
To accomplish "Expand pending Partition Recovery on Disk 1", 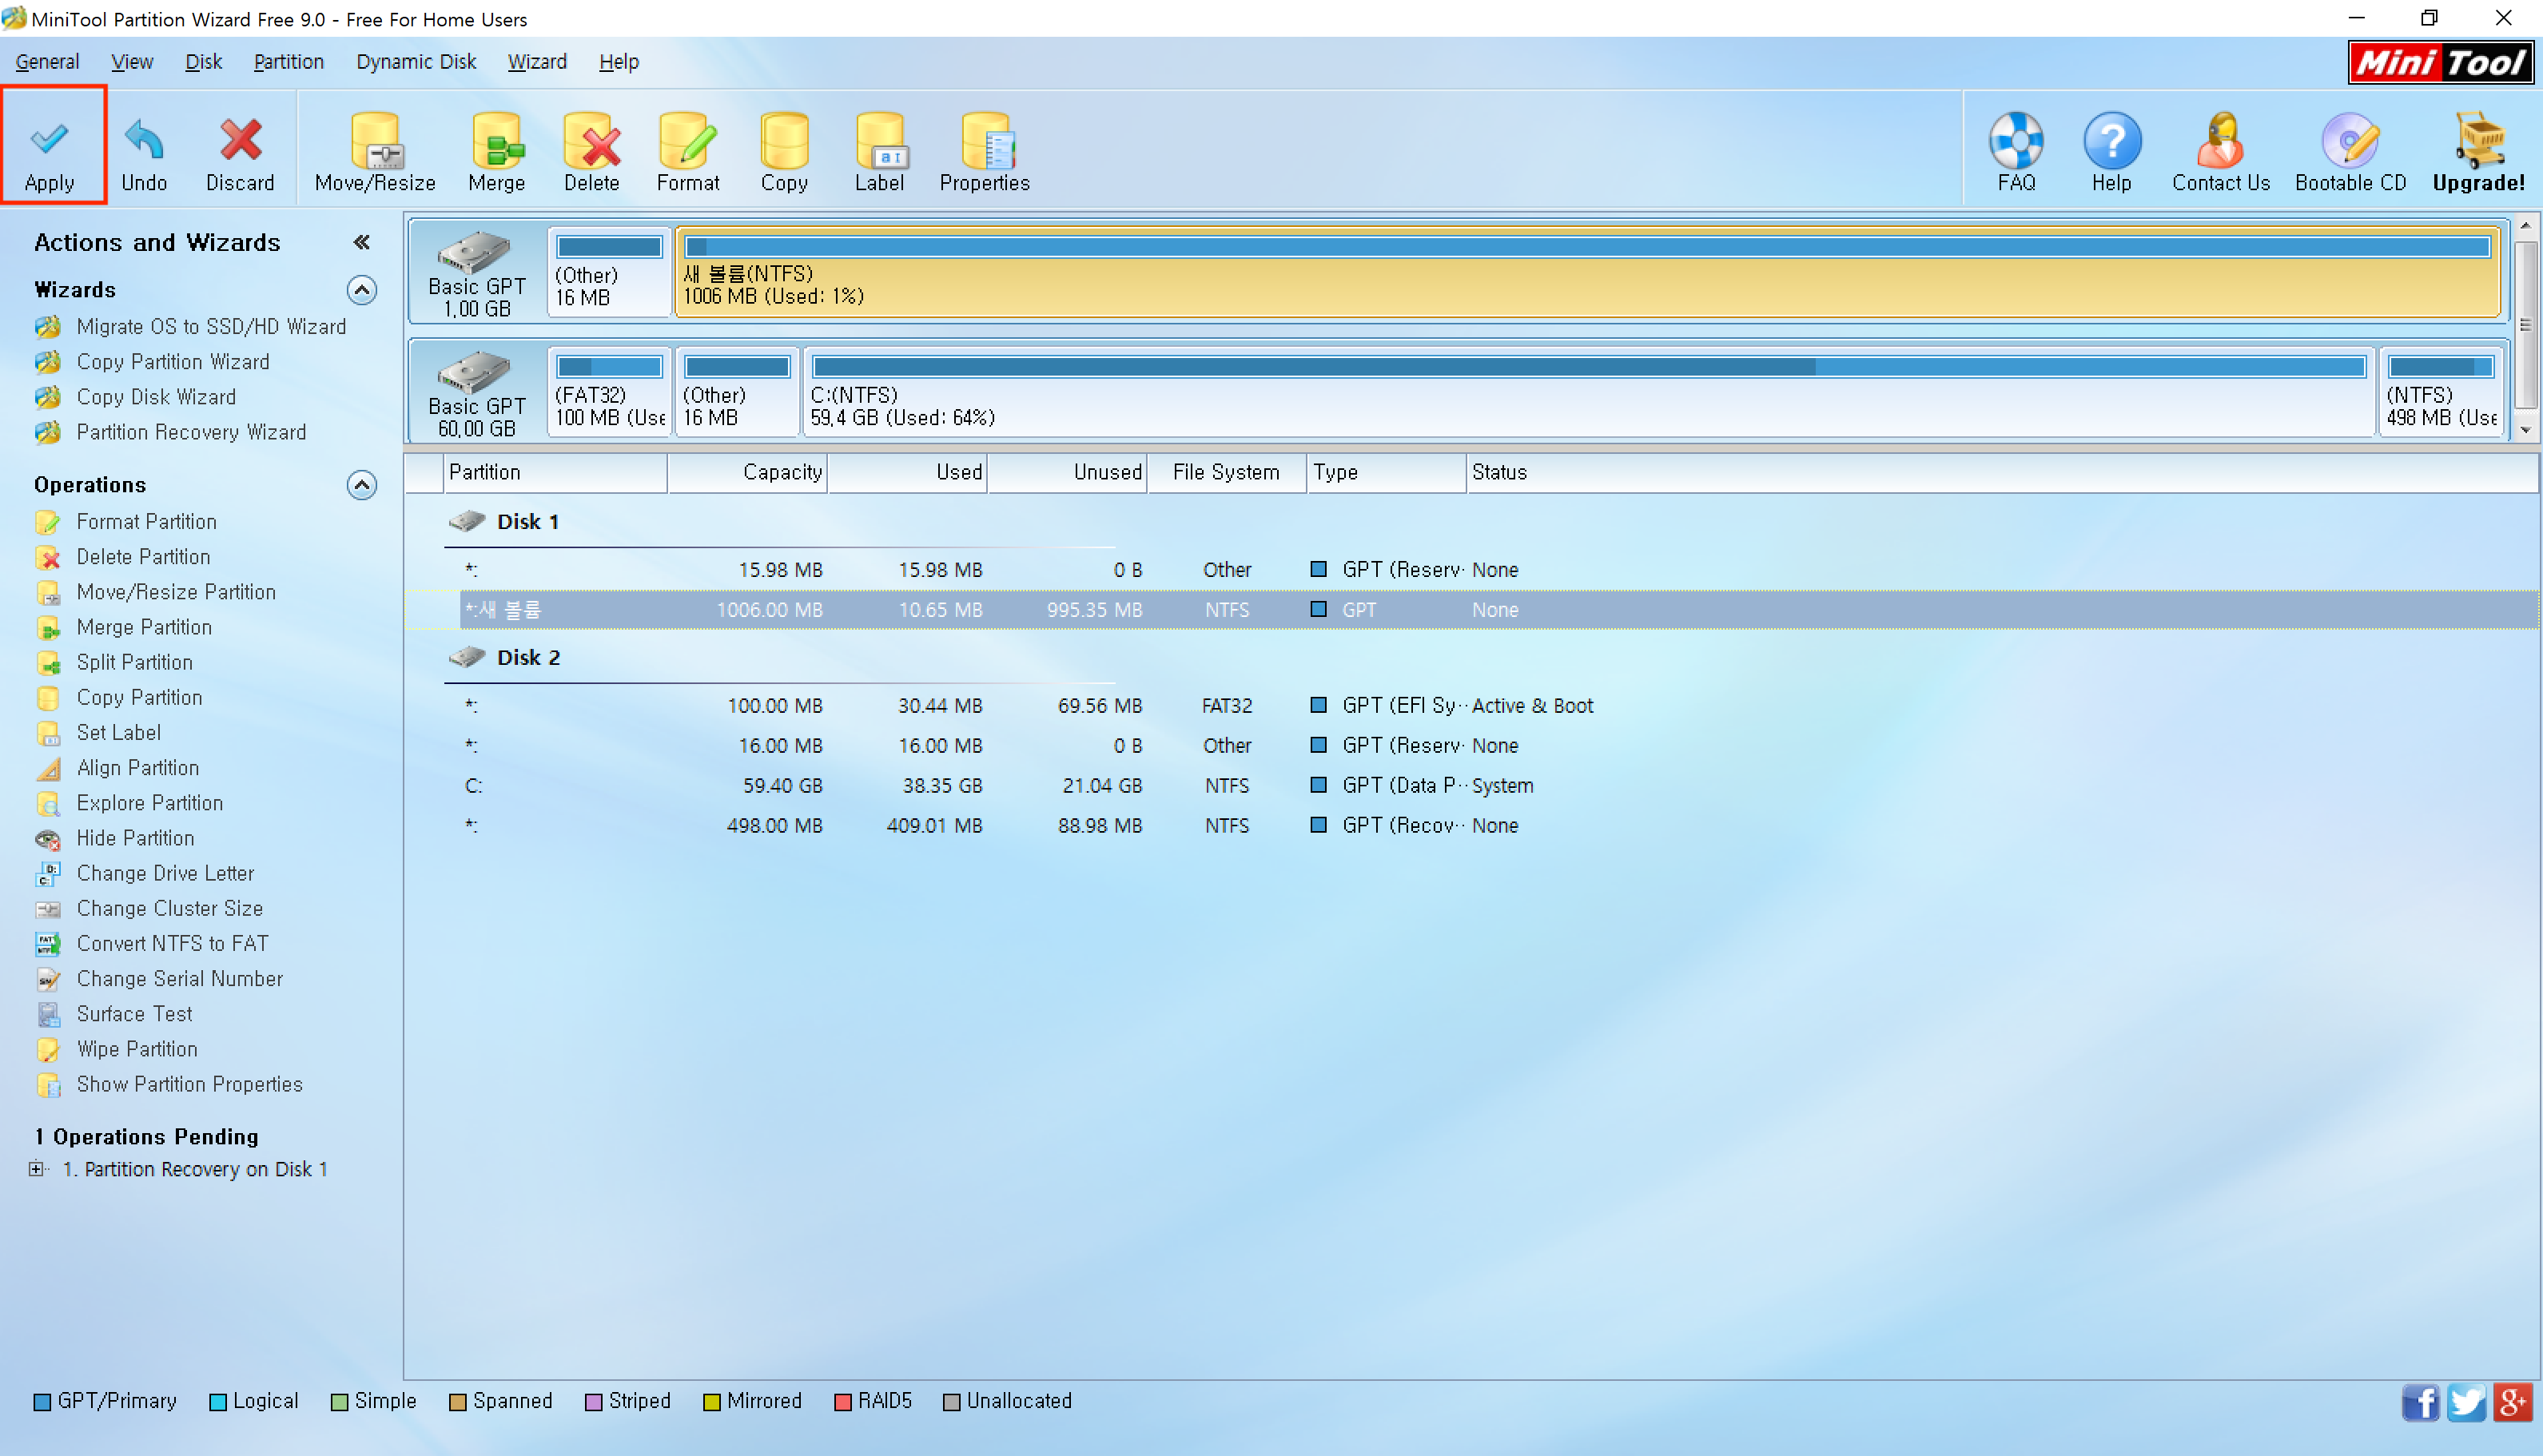I will tap(37, 1169).
